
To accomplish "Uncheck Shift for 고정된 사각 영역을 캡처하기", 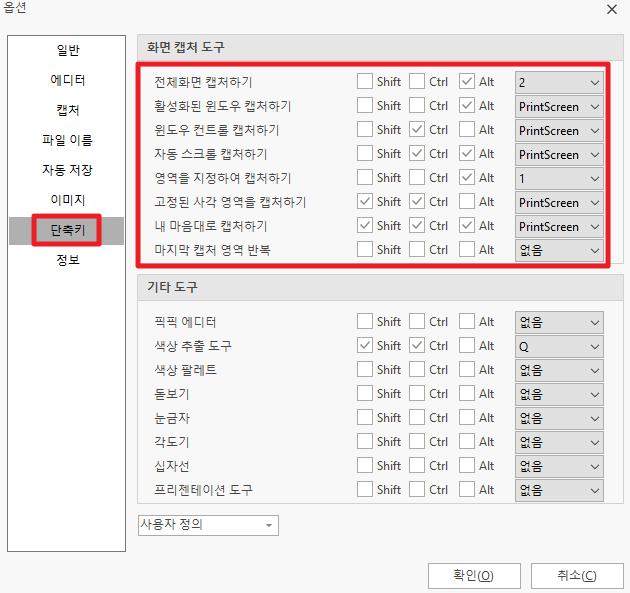I will click(365, 201).
